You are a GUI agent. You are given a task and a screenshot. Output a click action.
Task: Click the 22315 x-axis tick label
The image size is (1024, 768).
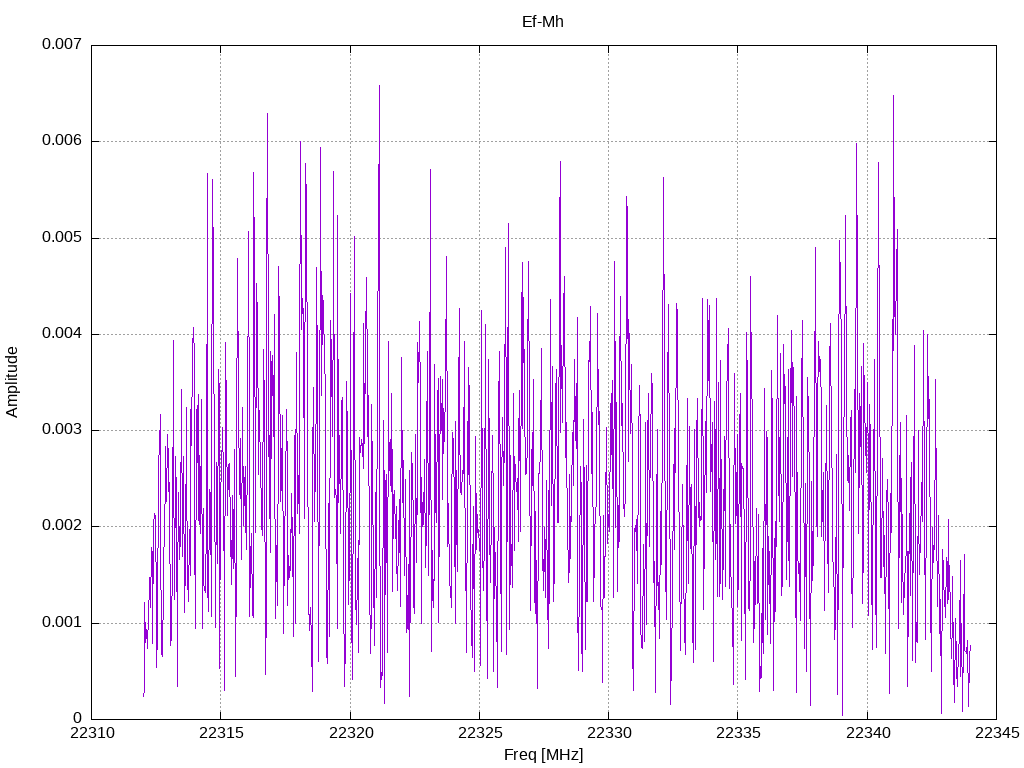(221, 733)
